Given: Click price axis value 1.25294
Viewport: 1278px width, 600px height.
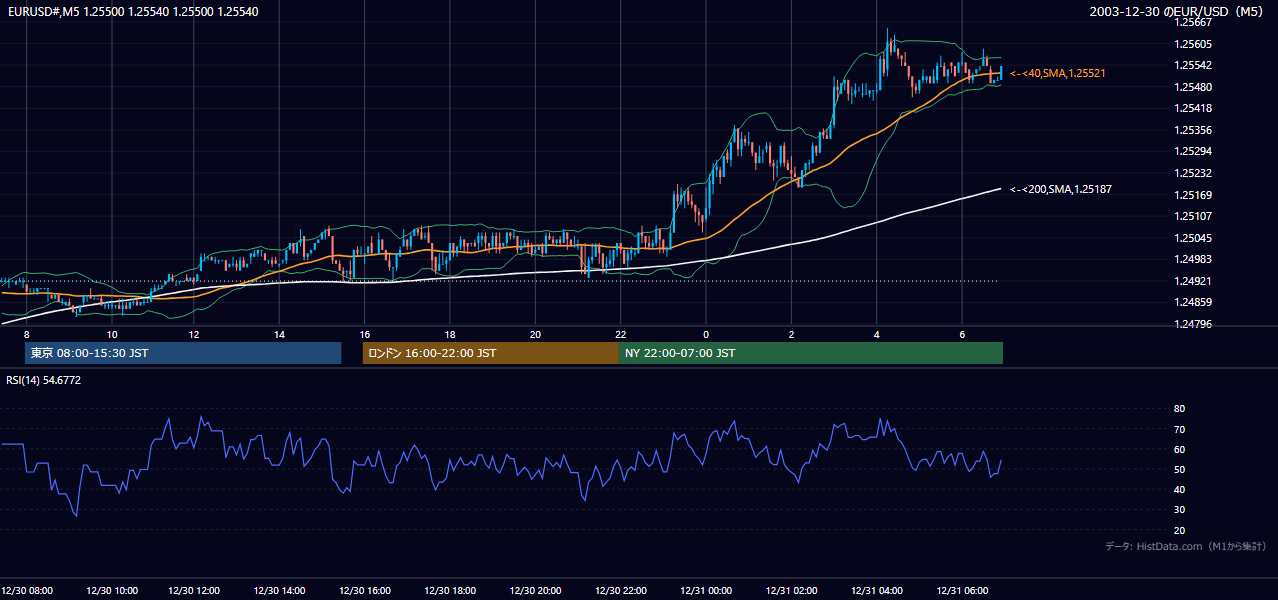Looking at the screenshot, I should 1193,151.
